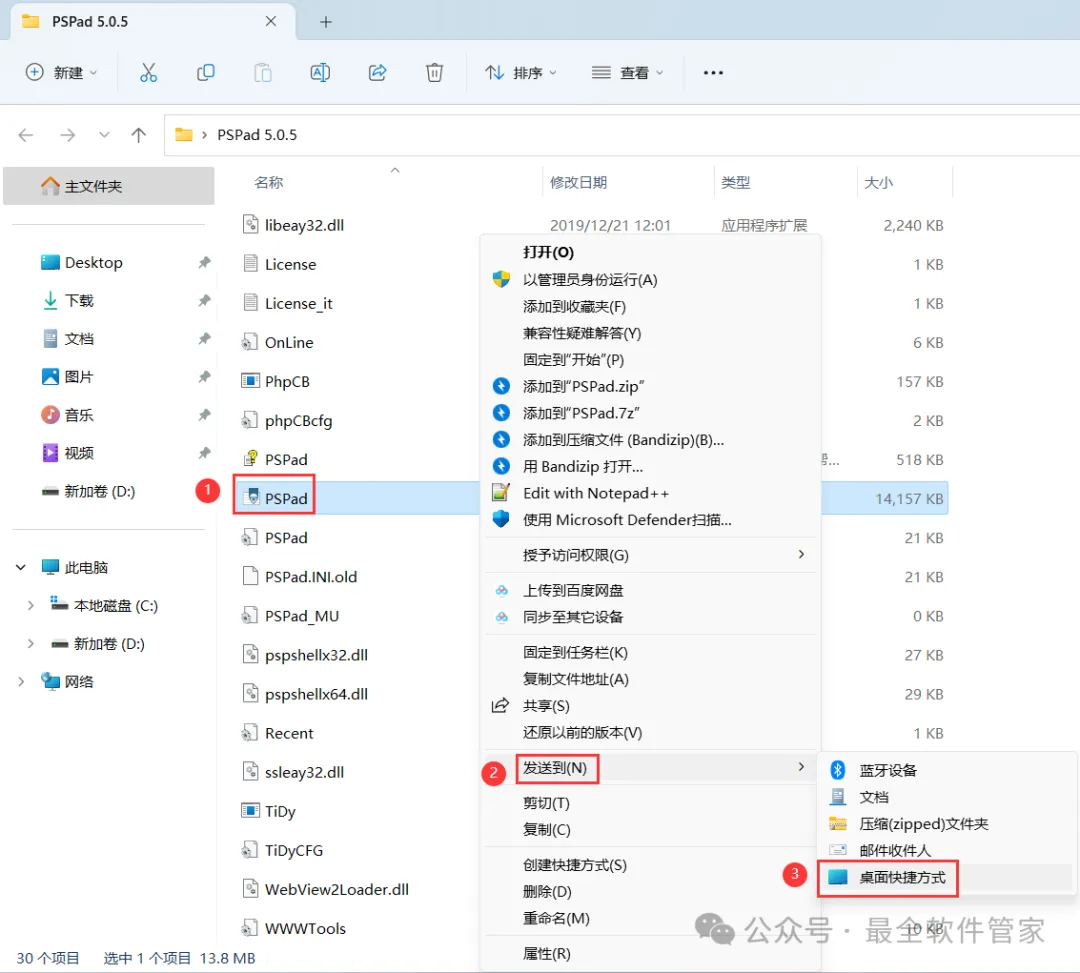This screenshot has width=1080, height=973.
Task: Select the libeay32.dll file
Action: 304,225
